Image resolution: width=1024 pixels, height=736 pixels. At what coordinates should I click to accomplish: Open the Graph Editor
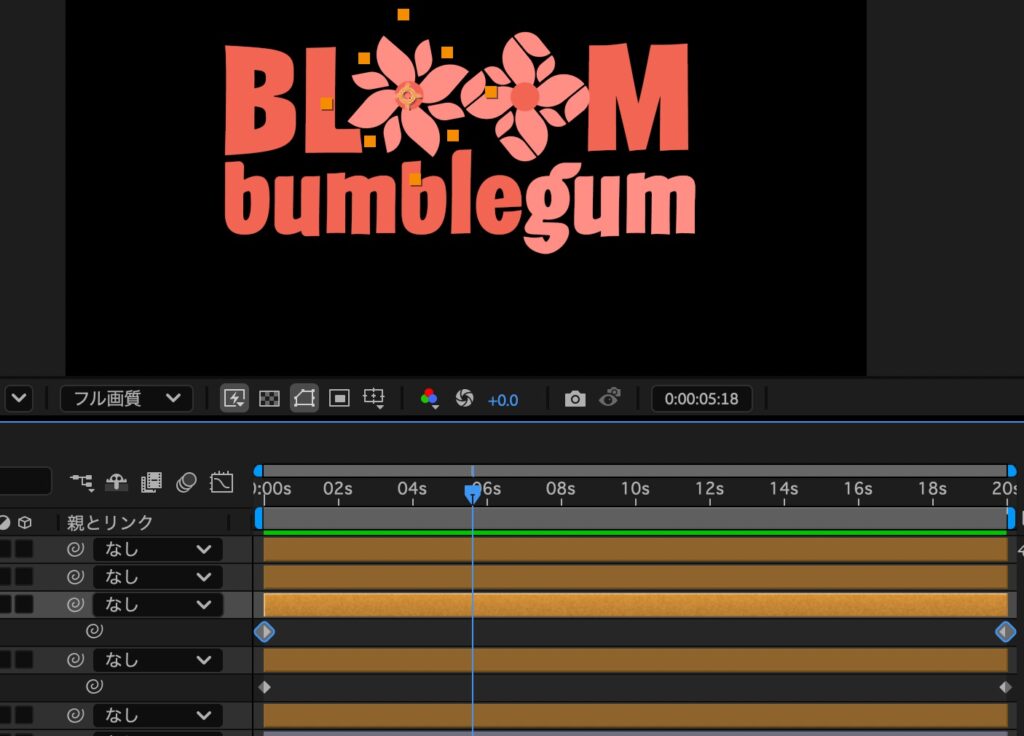tap(221, 482)
